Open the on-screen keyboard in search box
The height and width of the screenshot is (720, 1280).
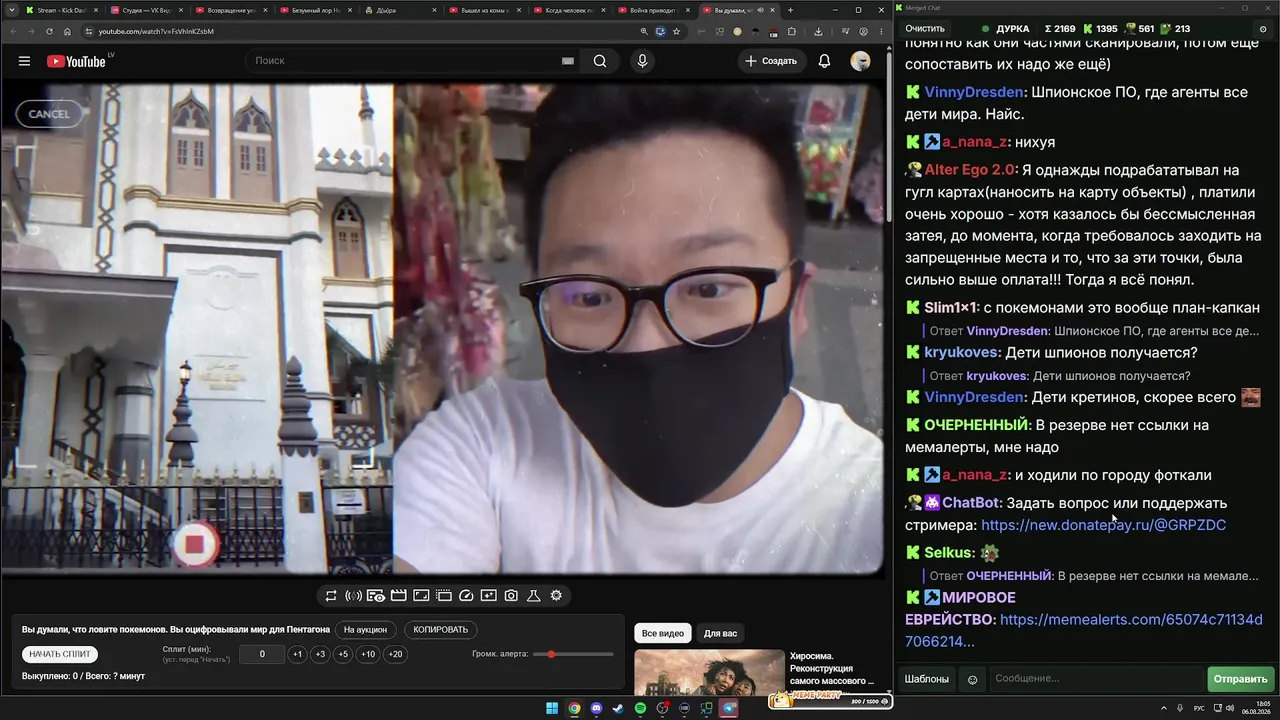click(568, 61)
